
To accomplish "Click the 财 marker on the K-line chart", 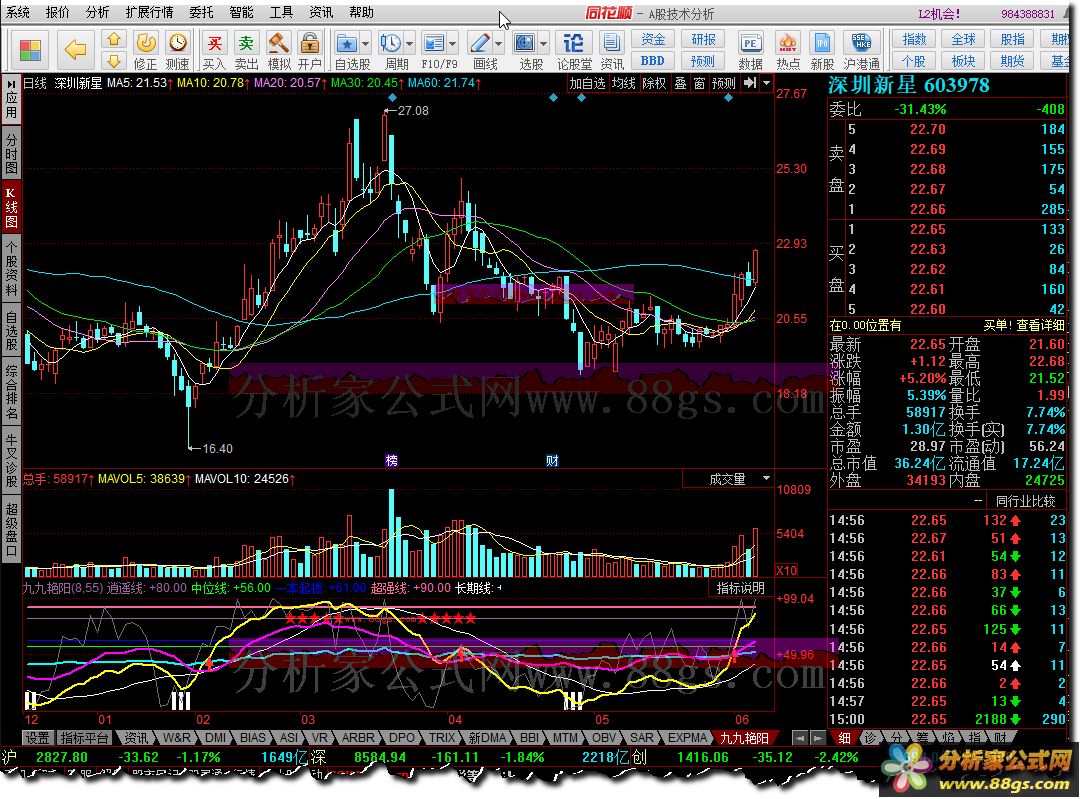I will coord(552,461).
